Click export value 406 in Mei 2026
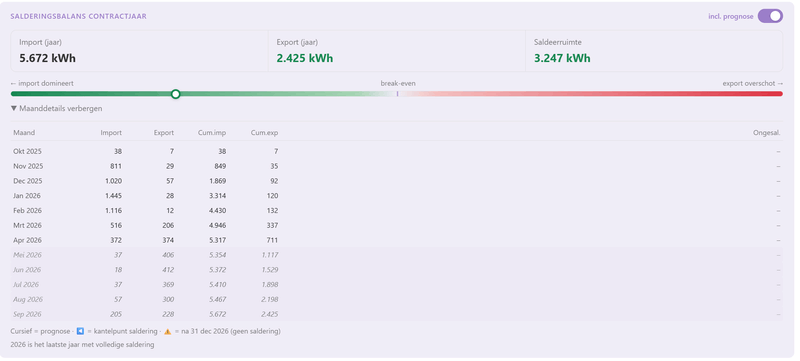The image size is (800, 361). [168, 255]
